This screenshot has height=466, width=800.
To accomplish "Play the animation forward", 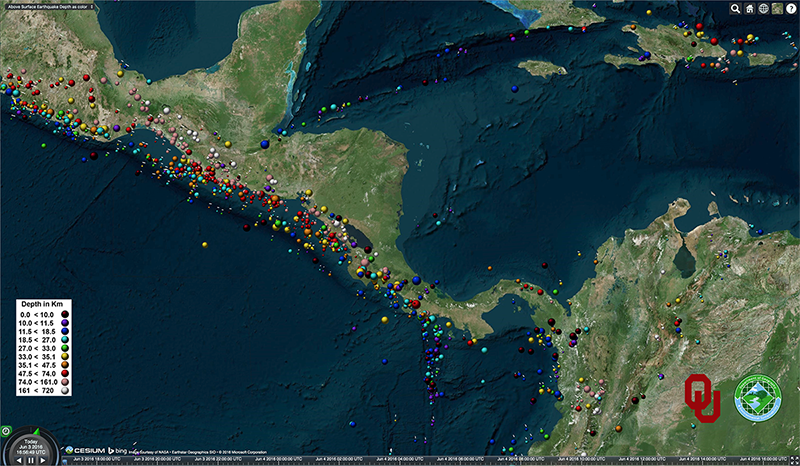I will [x=43, y=460].
